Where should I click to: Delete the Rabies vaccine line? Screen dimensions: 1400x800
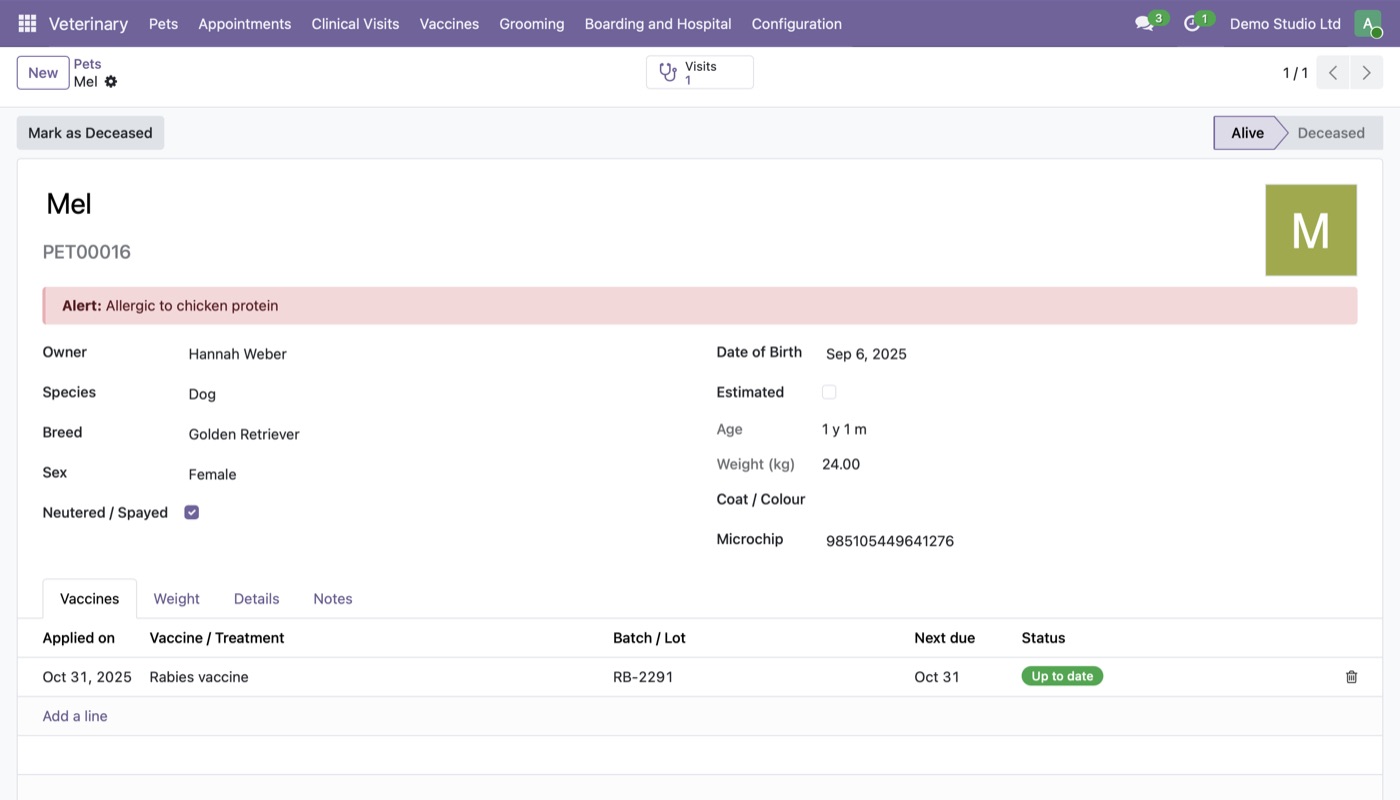click(1351, 677)
